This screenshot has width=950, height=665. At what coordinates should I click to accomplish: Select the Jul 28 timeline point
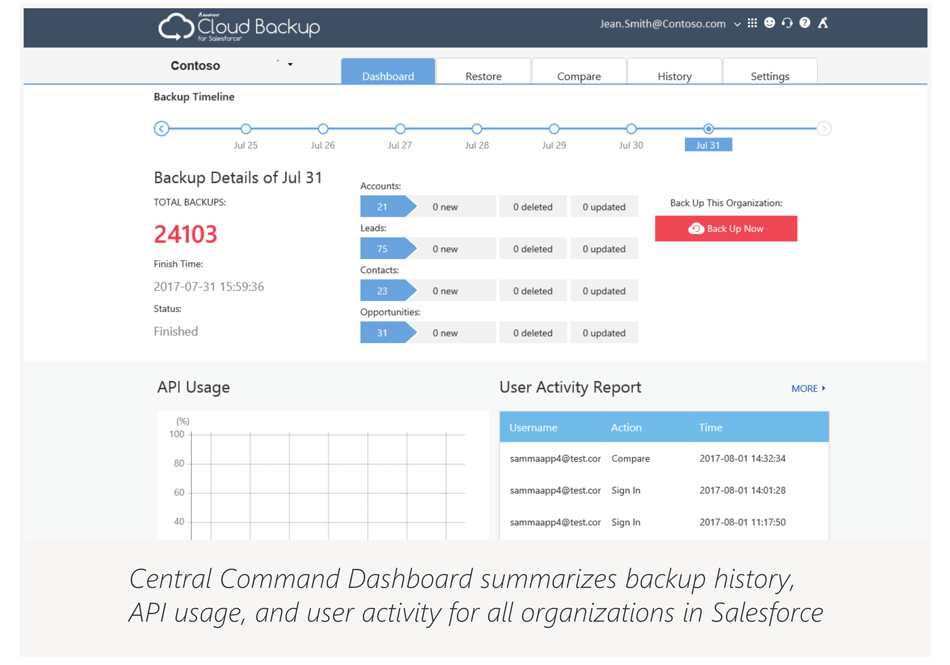477,128
